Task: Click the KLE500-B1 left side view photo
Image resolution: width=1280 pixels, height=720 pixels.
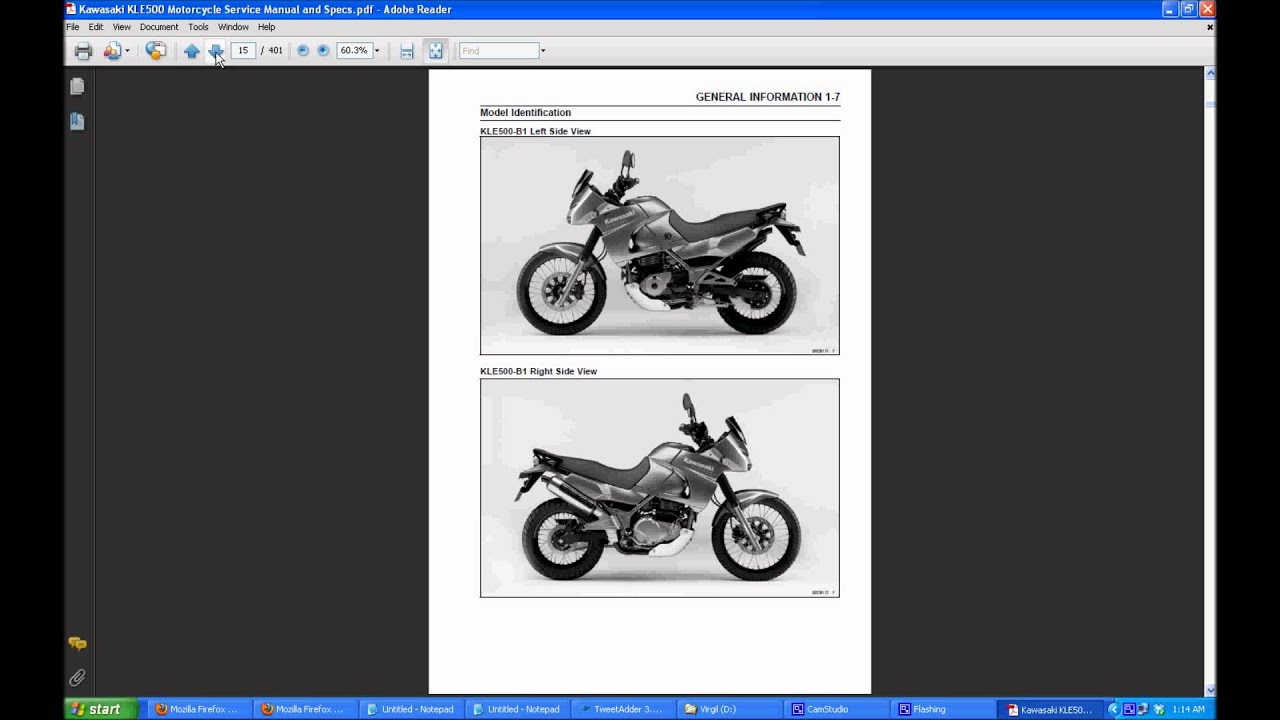Action: point(660,246)
